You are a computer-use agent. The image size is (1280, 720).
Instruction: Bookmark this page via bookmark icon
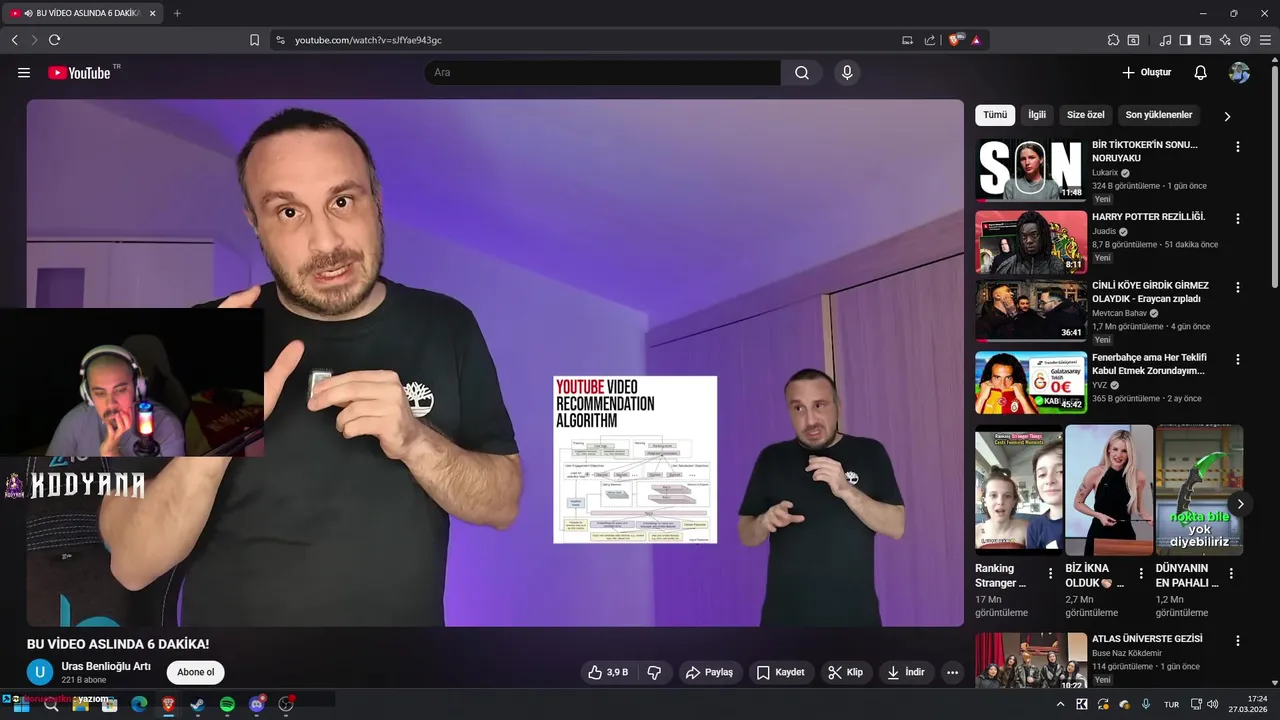[x=254, y=40]
